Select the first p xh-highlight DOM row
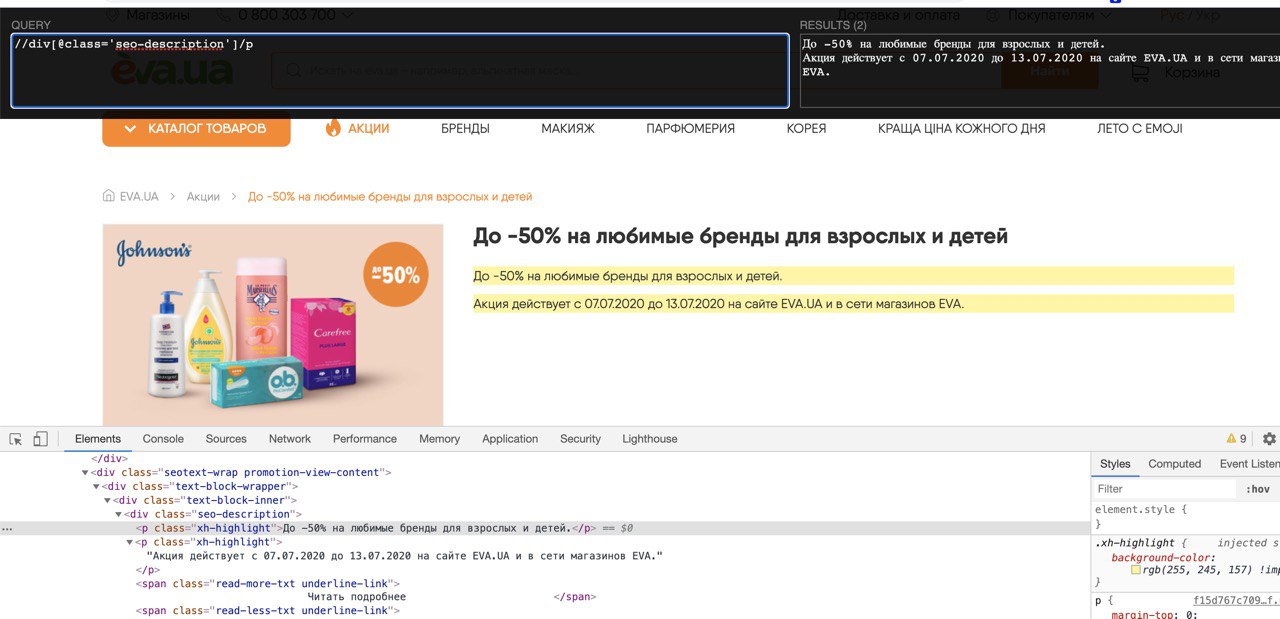Viewport: 1280px width, 619px height. [x=545, y=528]
